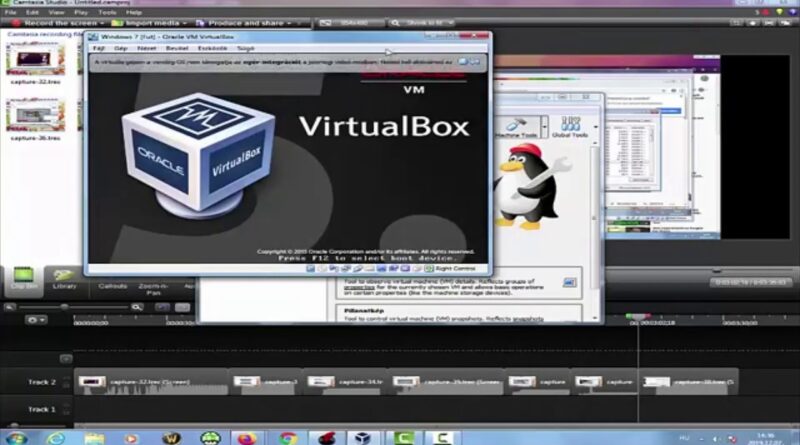The height and width of the screenshot is (445, 800).
Task: Open Camtasia's Tools menu
Action: point(107,12)
